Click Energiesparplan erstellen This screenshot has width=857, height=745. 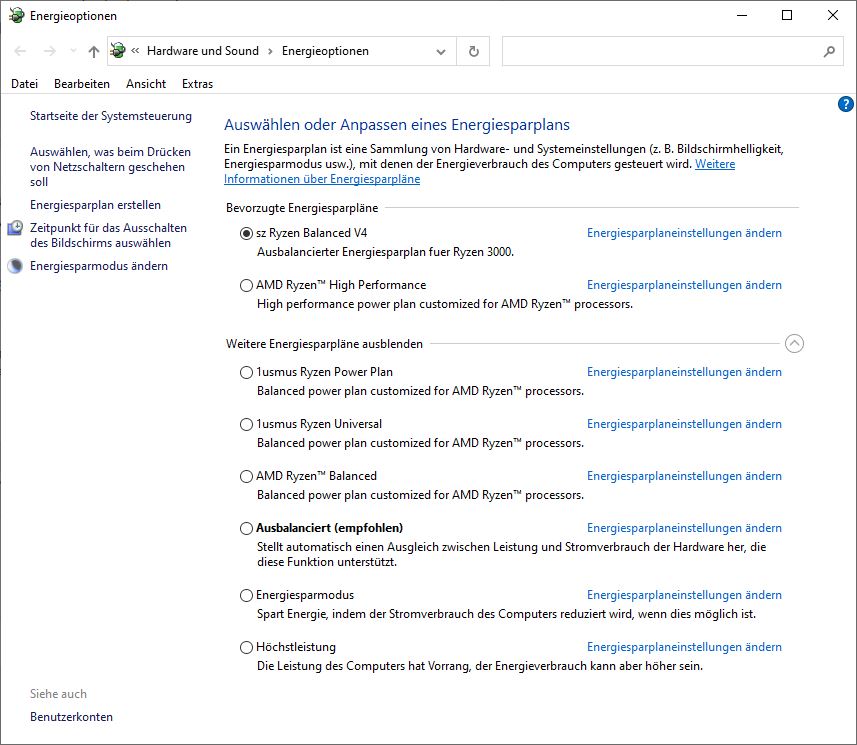coord(96,205)
